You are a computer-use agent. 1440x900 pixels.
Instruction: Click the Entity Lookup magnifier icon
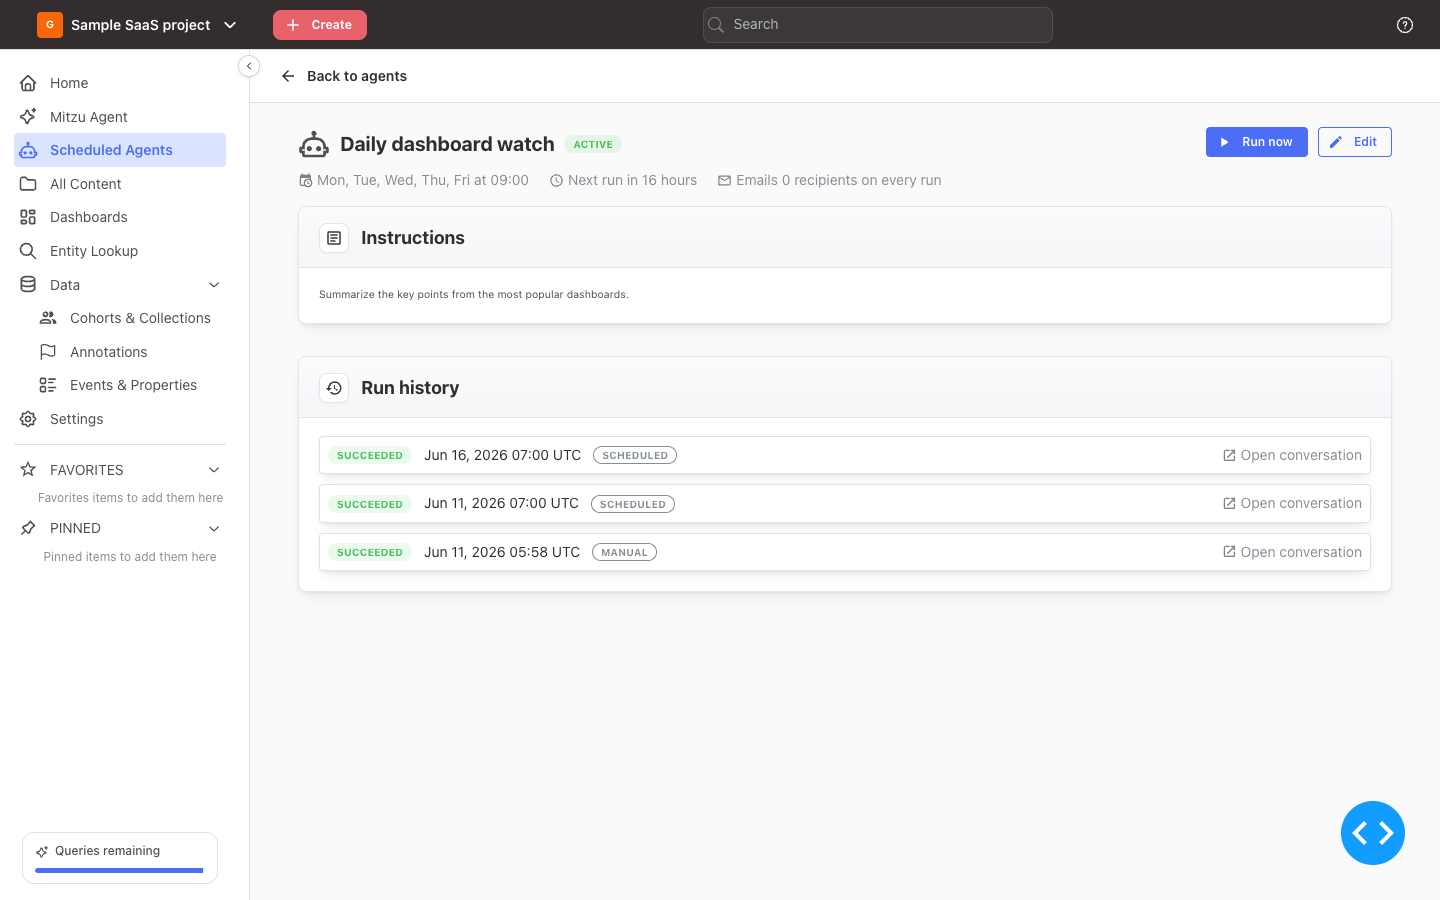28,251
